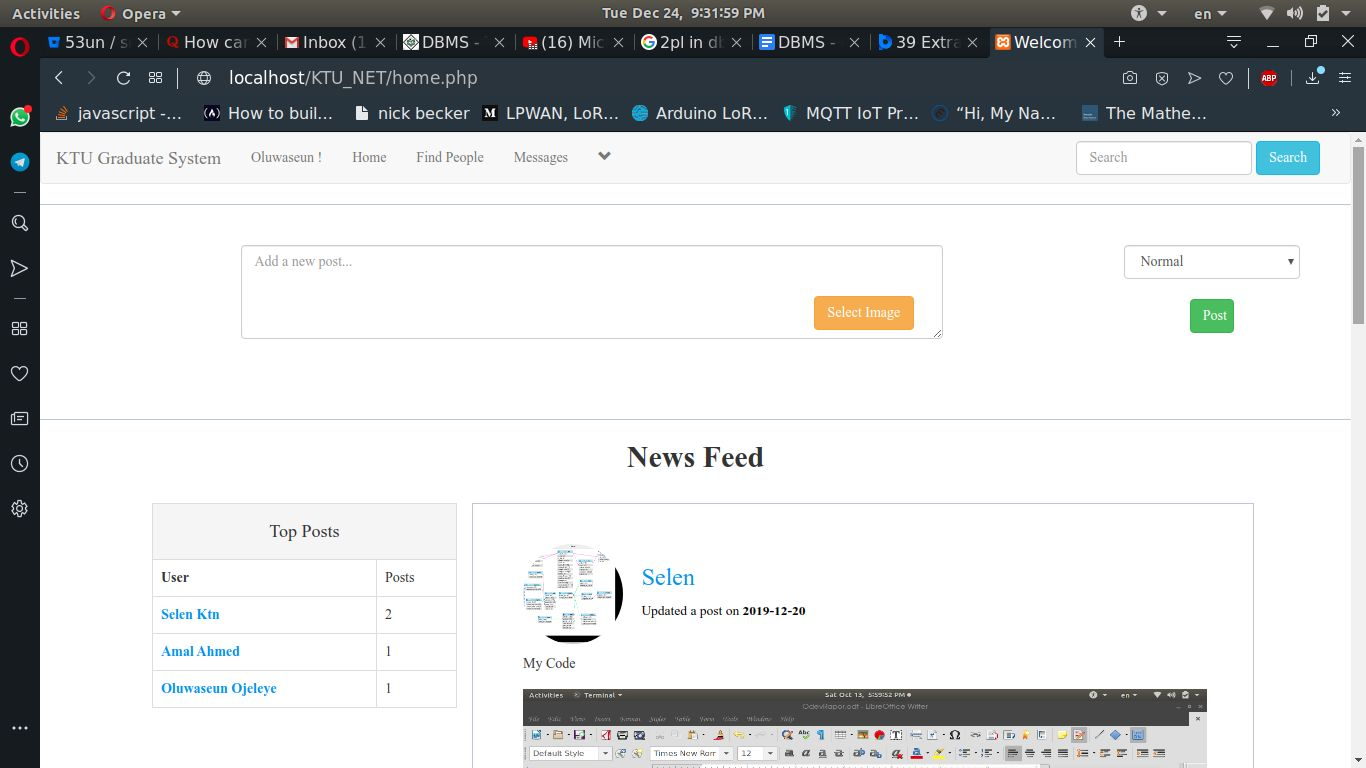Open history clock icon in sidebar

point(19,464)
